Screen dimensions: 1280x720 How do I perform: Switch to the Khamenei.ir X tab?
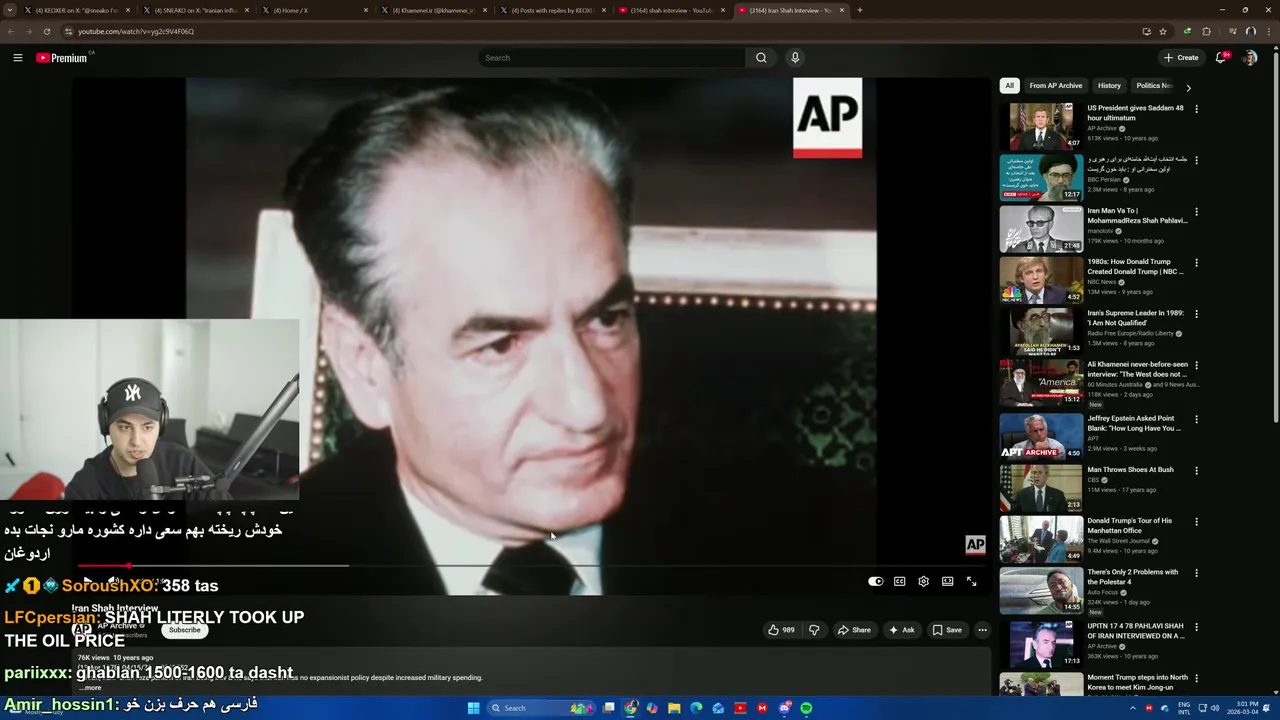(433, 10)
